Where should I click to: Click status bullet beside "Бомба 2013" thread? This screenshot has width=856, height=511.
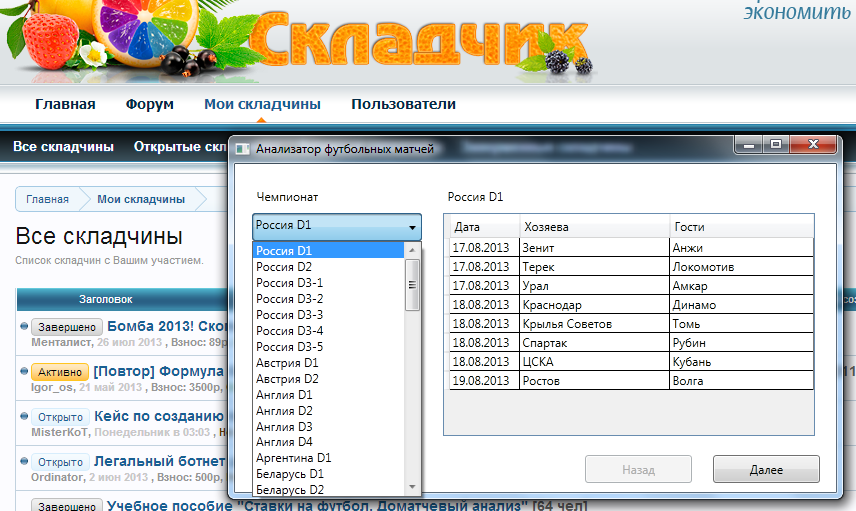point(23,326)
